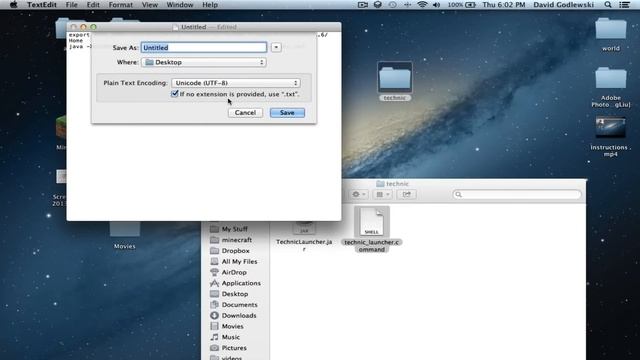Open Notification Center list icon
640x360 pixels.
624,5
